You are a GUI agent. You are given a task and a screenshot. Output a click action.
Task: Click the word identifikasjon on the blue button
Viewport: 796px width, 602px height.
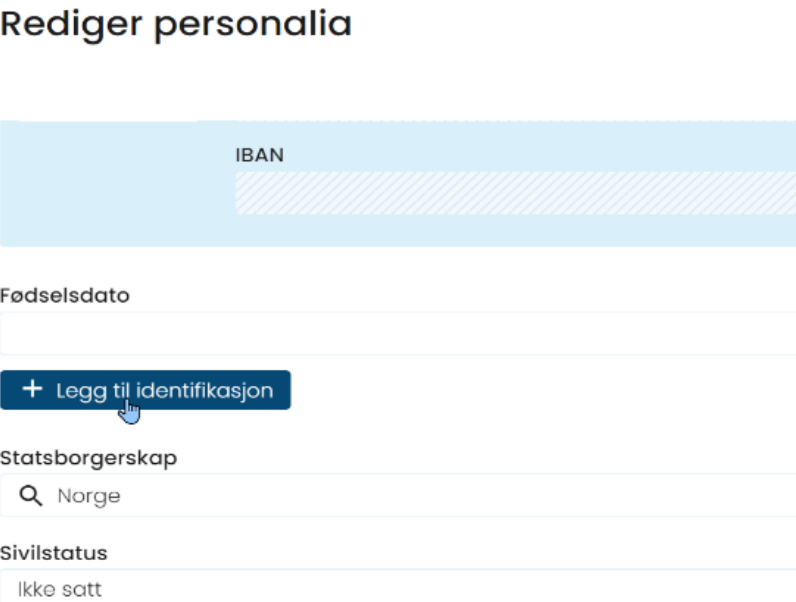(205, 390)
